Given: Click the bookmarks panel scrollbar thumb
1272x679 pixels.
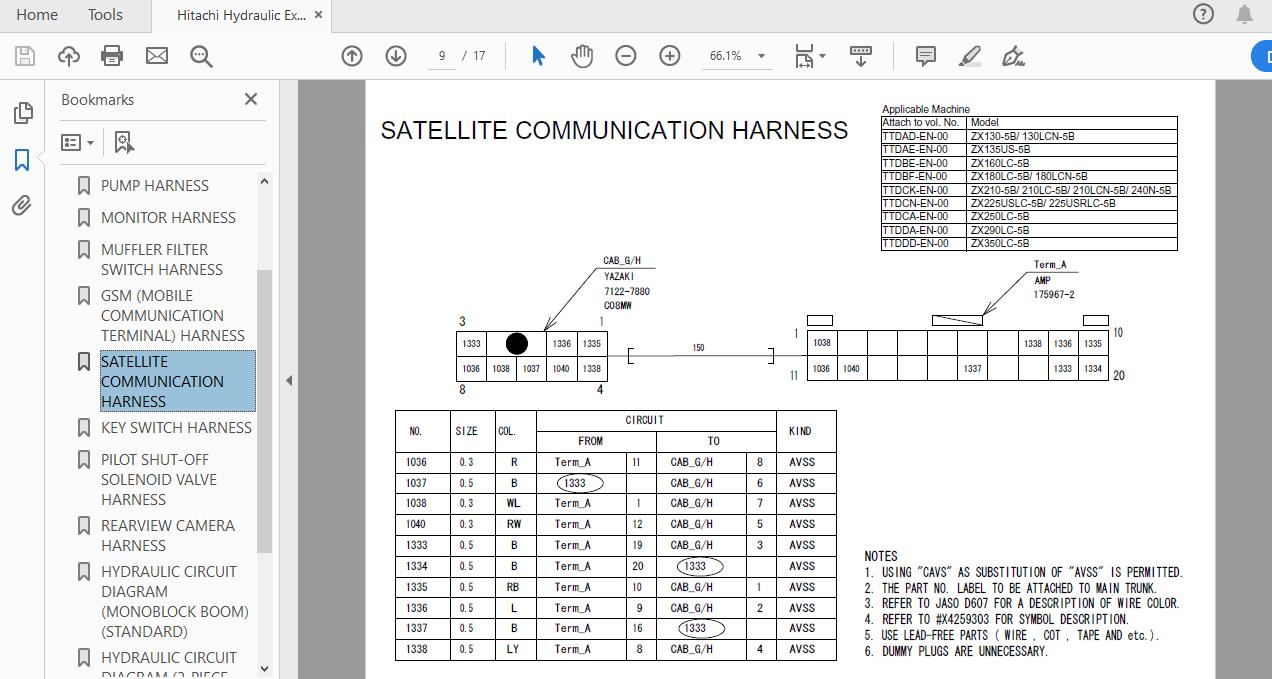Looking at the screenshot, I should pos(264,410).
